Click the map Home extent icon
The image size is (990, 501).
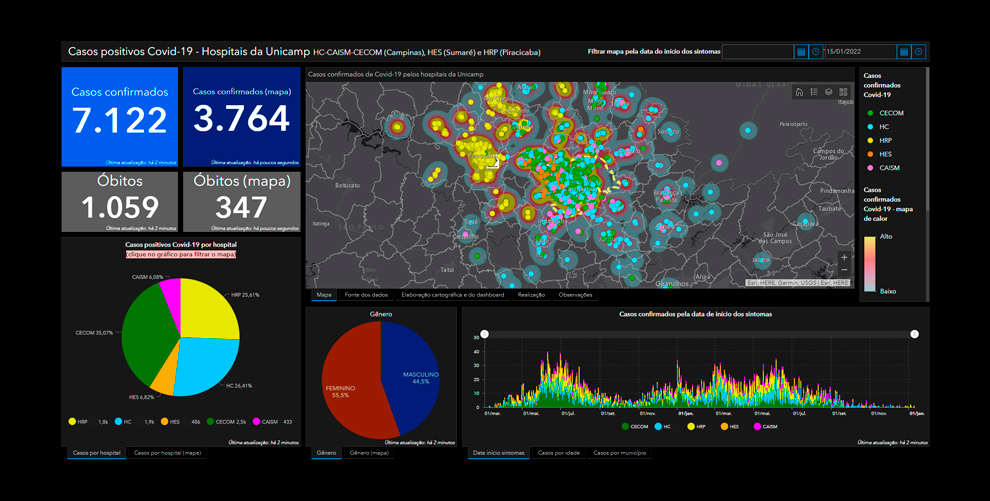click(799, 92)
